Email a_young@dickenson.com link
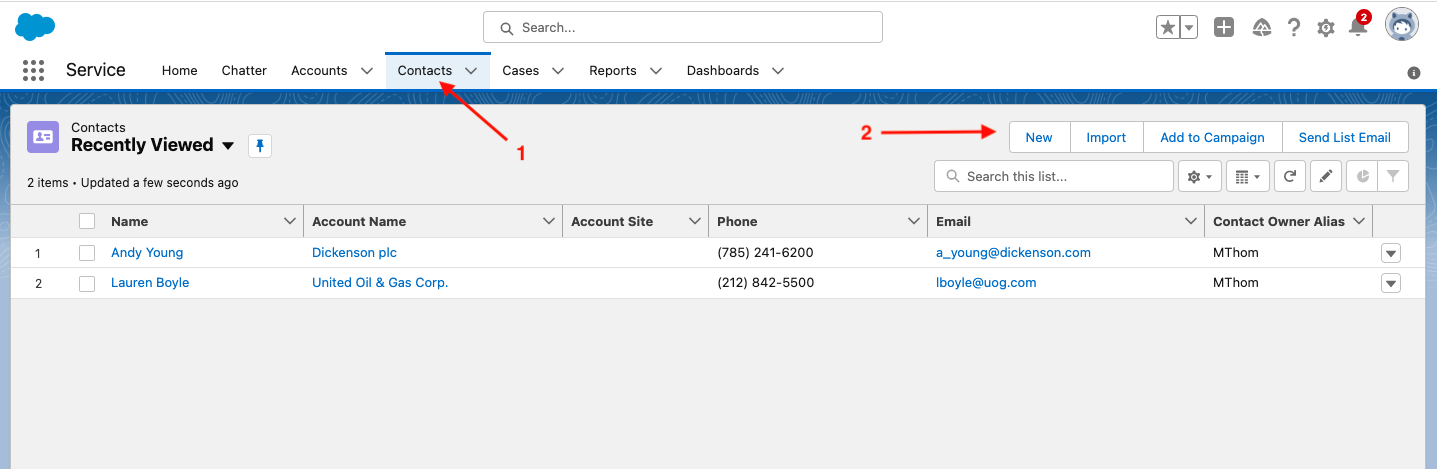This screenshot has height=469, width=1437. [1013, 253]
